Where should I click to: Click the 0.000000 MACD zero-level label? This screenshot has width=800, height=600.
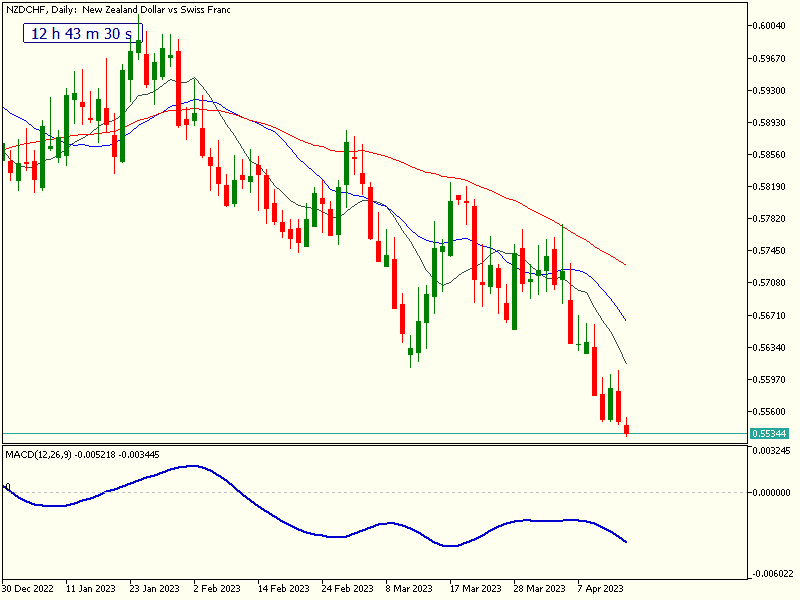(x=771, y=492)
